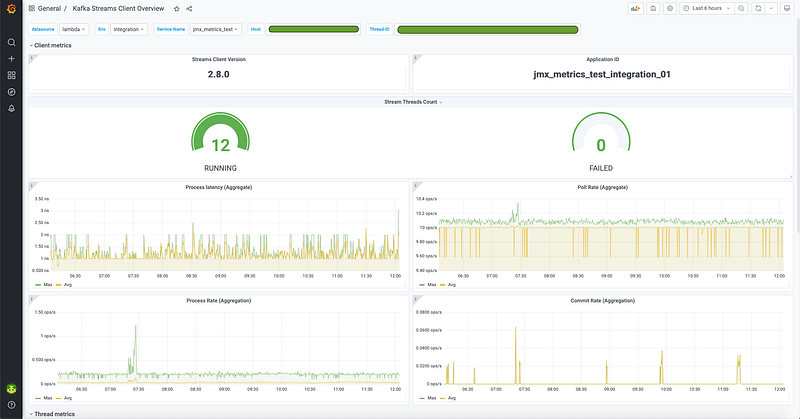Screen dimensions: 800x419
Task: Star the Kafka Streams Client Overview dashboard
Action: pos(177,8)
